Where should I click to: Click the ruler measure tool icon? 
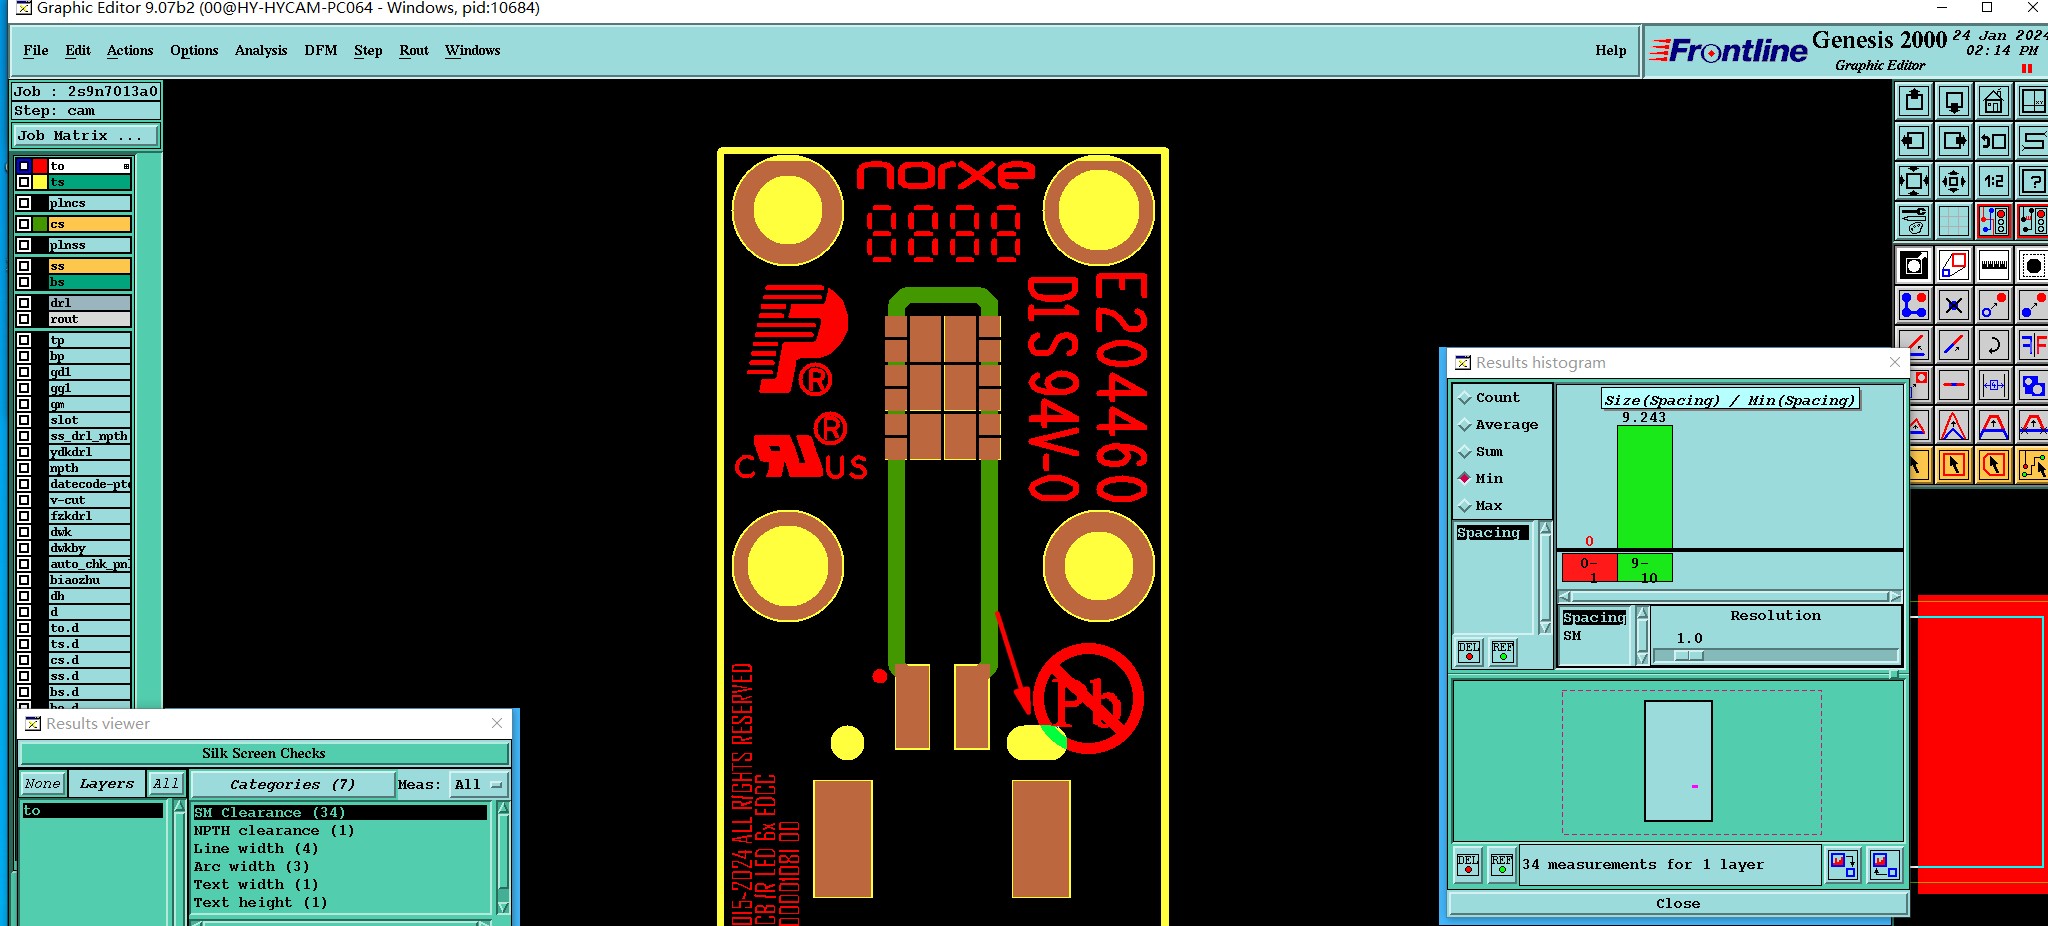pyautogui.click(x=1994, y=265)
